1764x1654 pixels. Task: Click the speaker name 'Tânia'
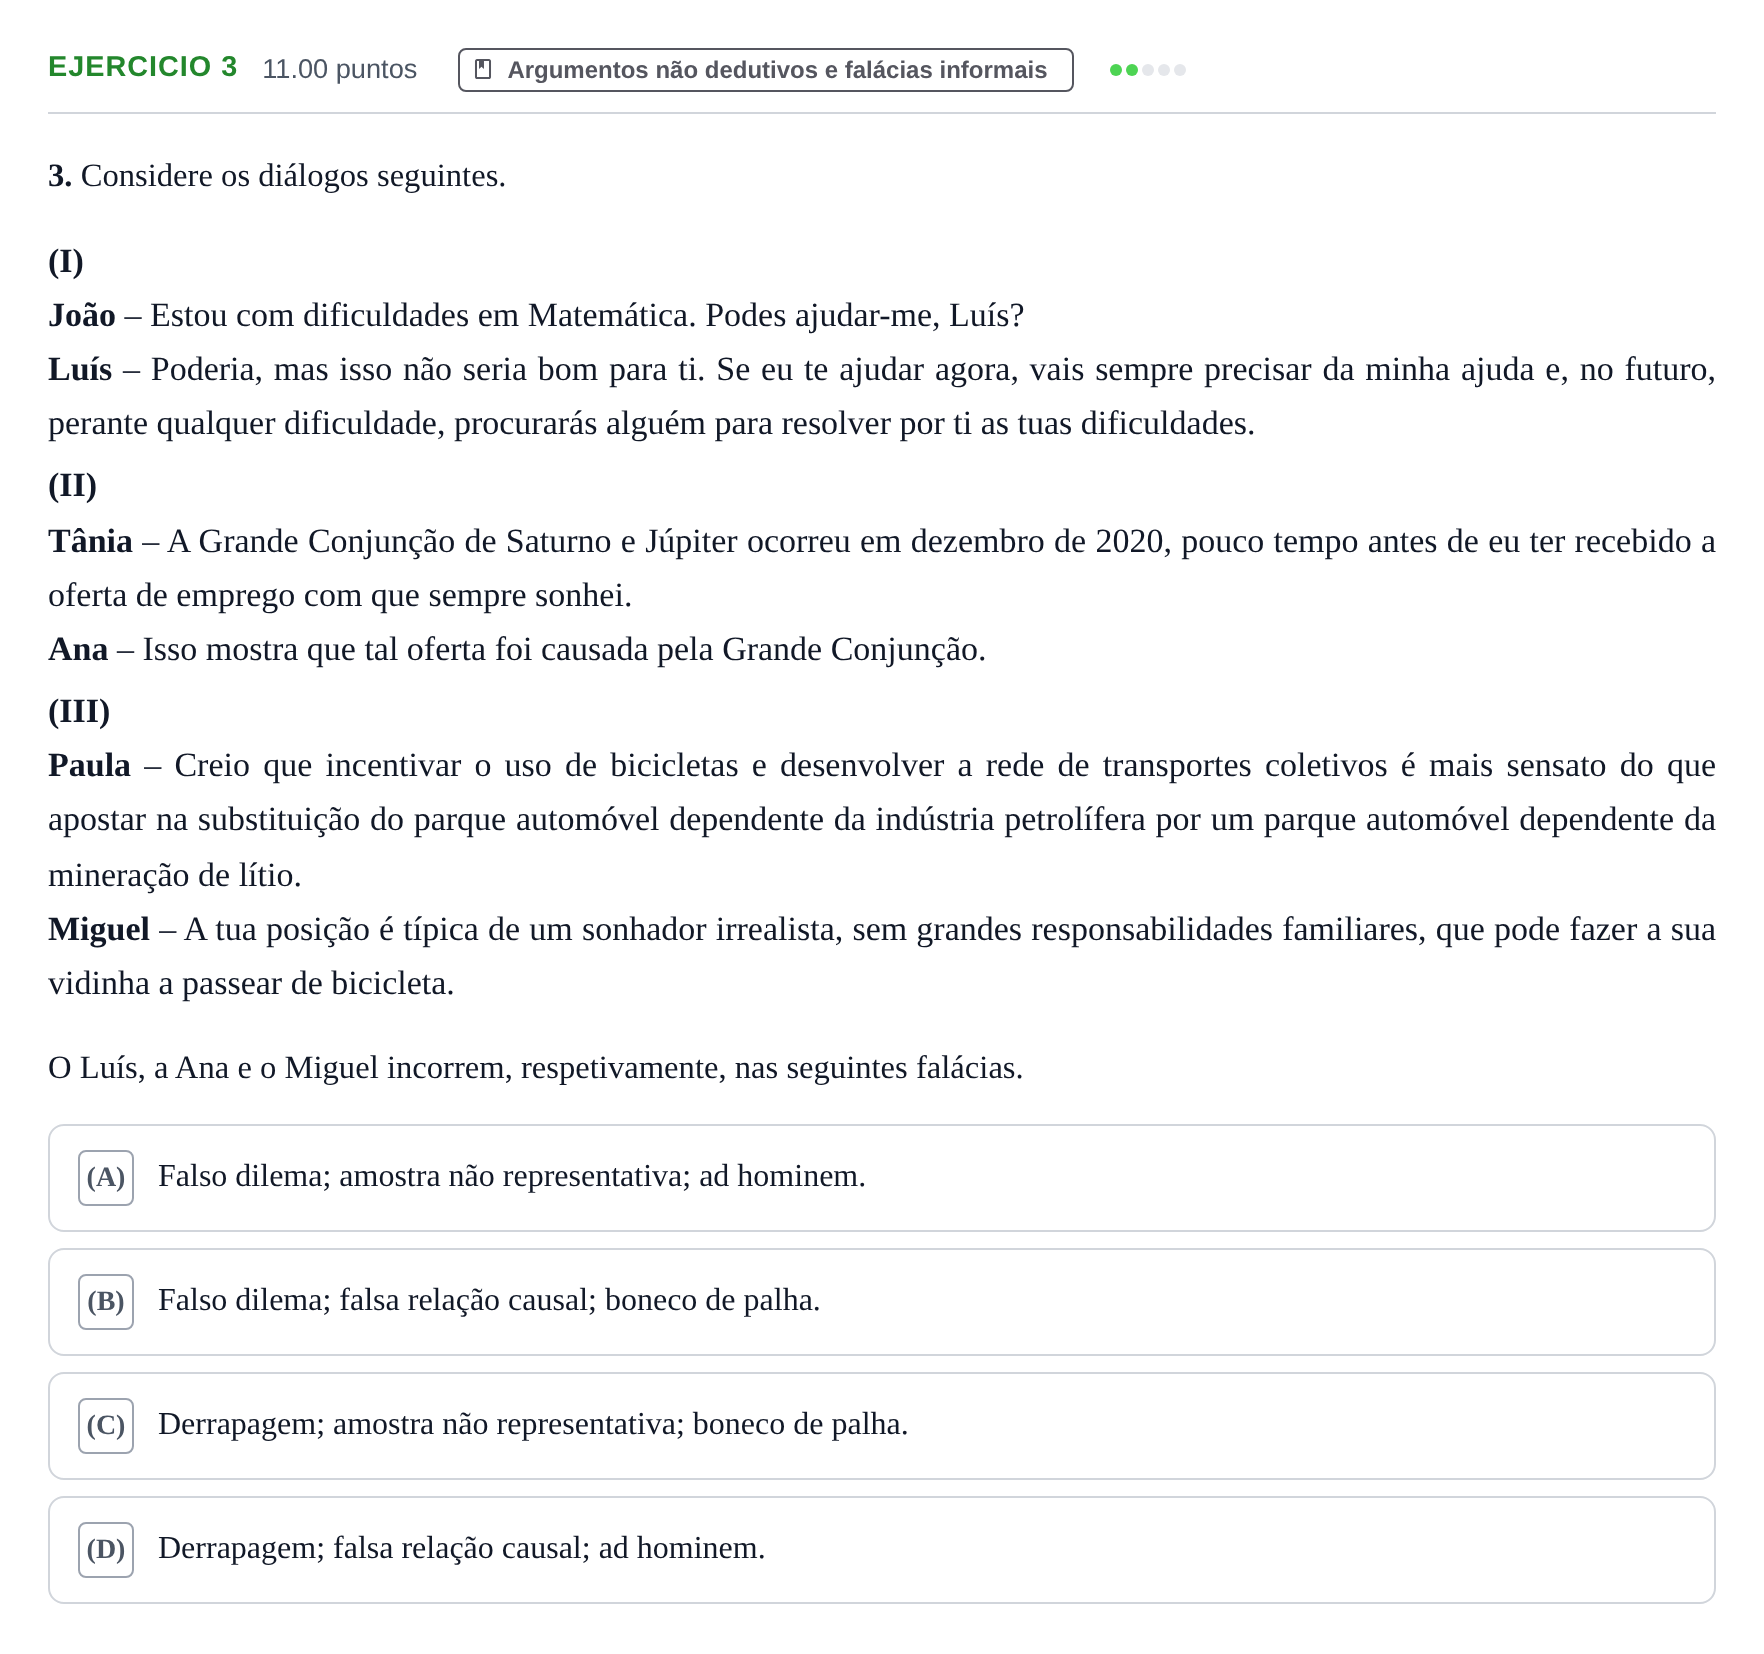coord(90,542)
